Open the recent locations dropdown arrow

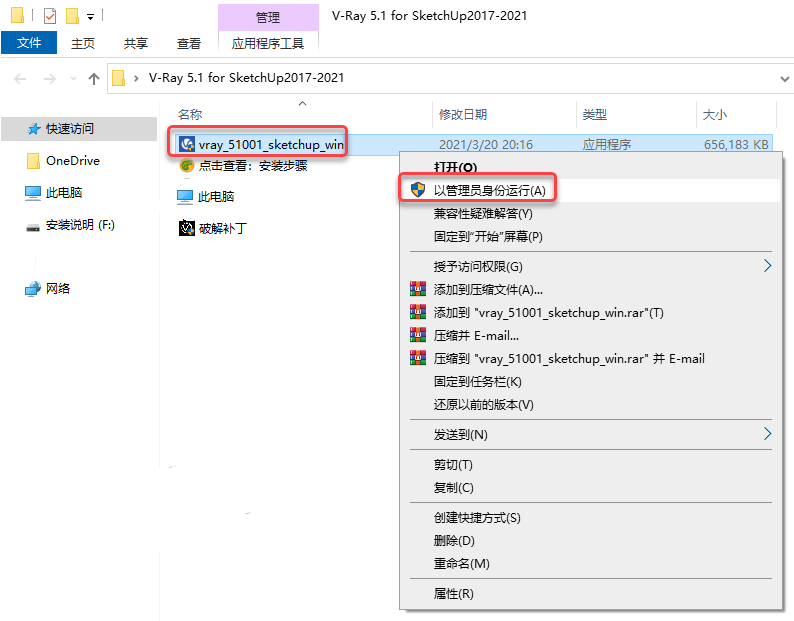tap(73, 79)
